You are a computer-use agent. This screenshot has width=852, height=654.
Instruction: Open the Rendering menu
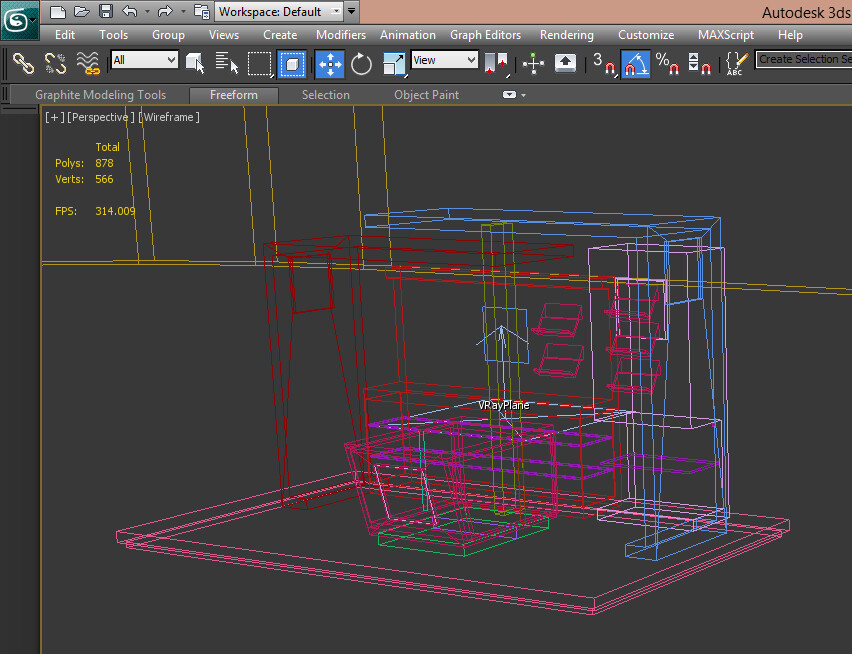[x=566, y=34]
